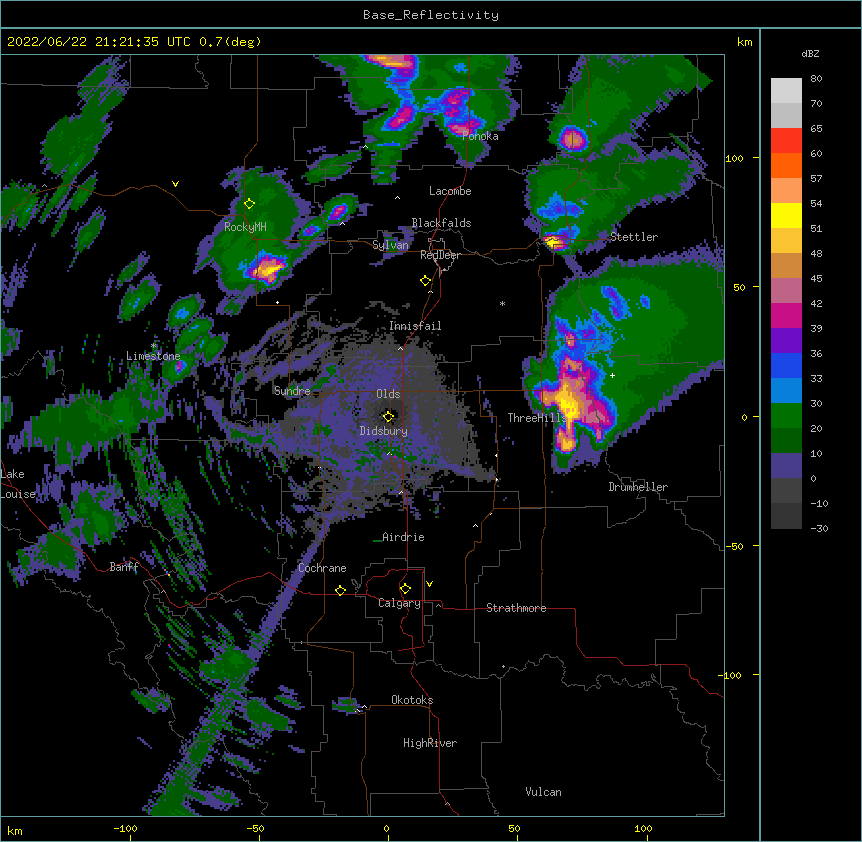Click the Stettler city label

[x=634, y=237]
